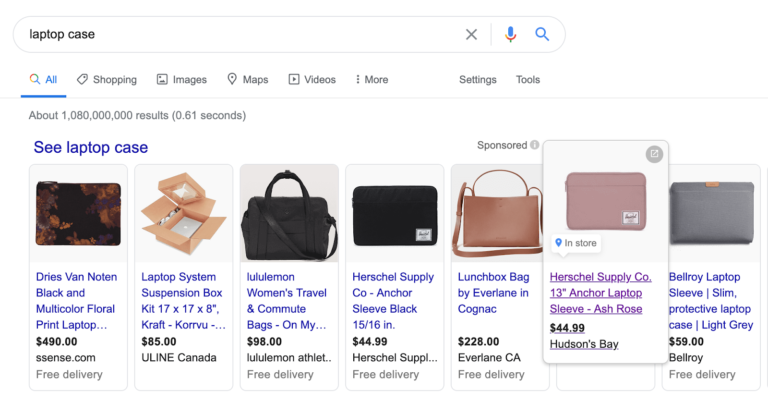The width and height of the screenshot is (768, 403).
Task: Open the Videos results tab
Action: tap(312, 80)
